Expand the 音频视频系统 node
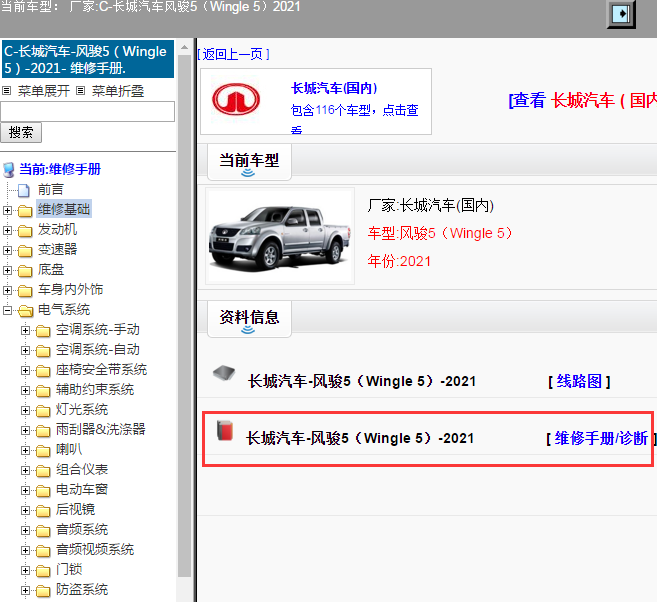This screenshot has width=657, height=602. (25, 550)
